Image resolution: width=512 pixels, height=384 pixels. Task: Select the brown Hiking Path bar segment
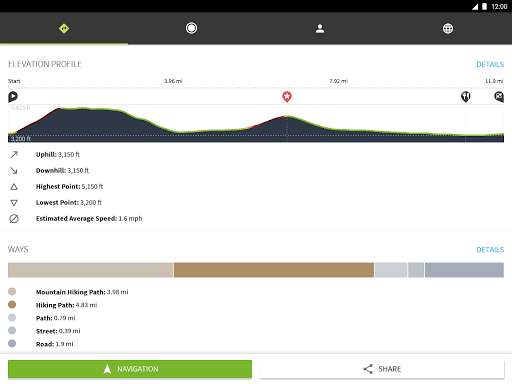274,270
